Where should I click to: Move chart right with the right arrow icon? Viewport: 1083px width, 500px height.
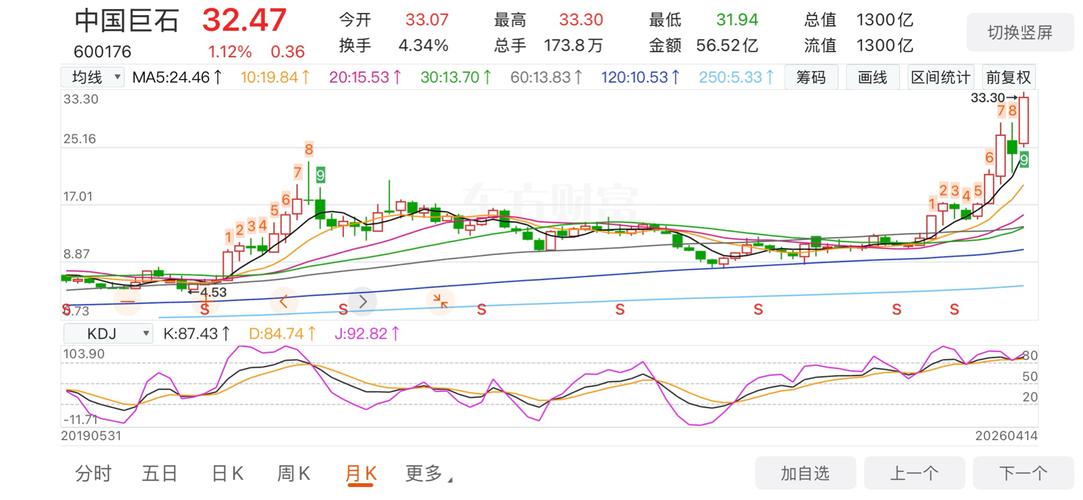click(x=362, y=301)
